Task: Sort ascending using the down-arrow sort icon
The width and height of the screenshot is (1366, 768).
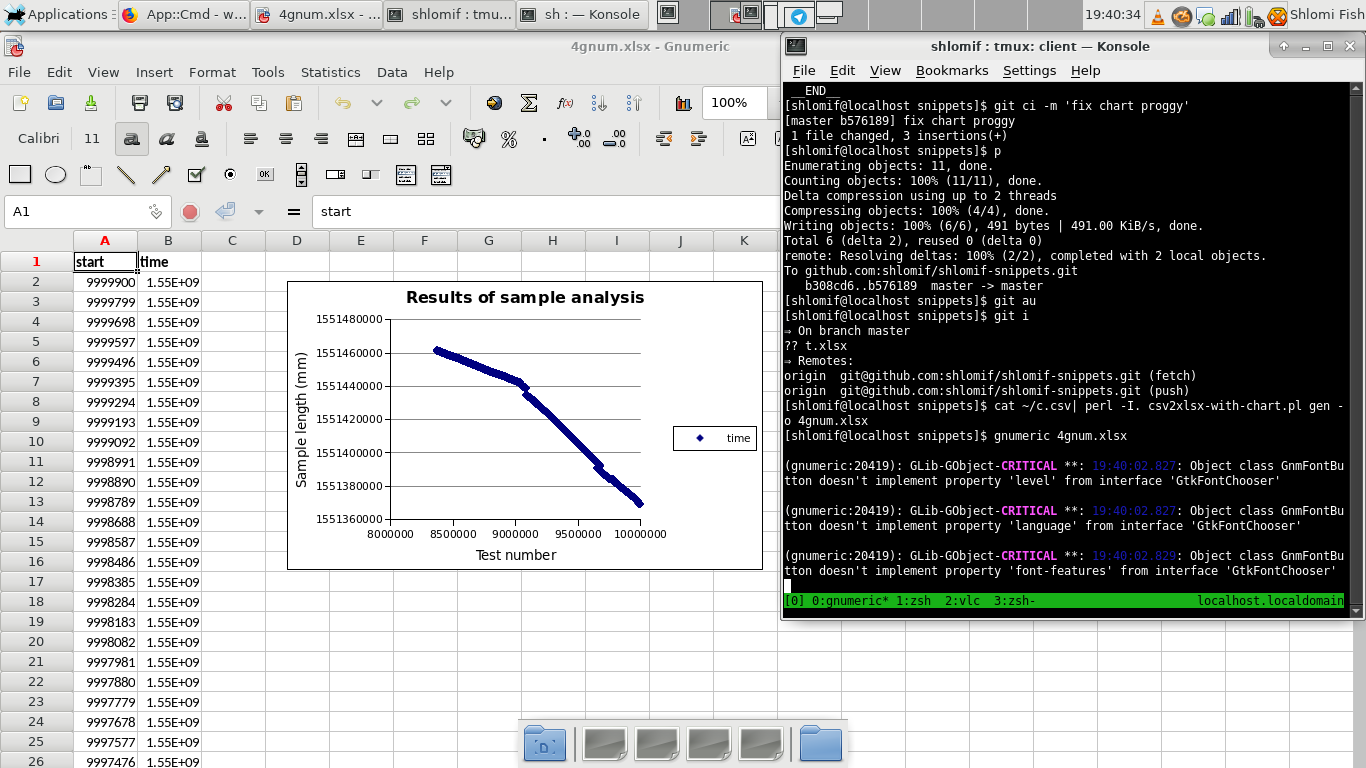Action: point(599,103)
